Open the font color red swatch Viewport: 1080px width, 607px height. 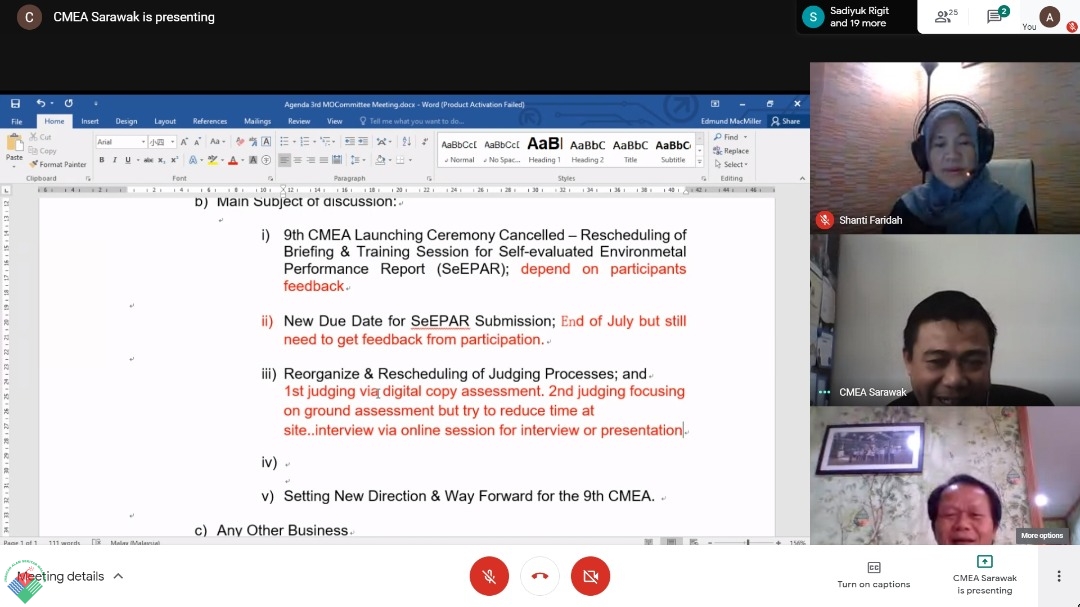click(233, 160)
